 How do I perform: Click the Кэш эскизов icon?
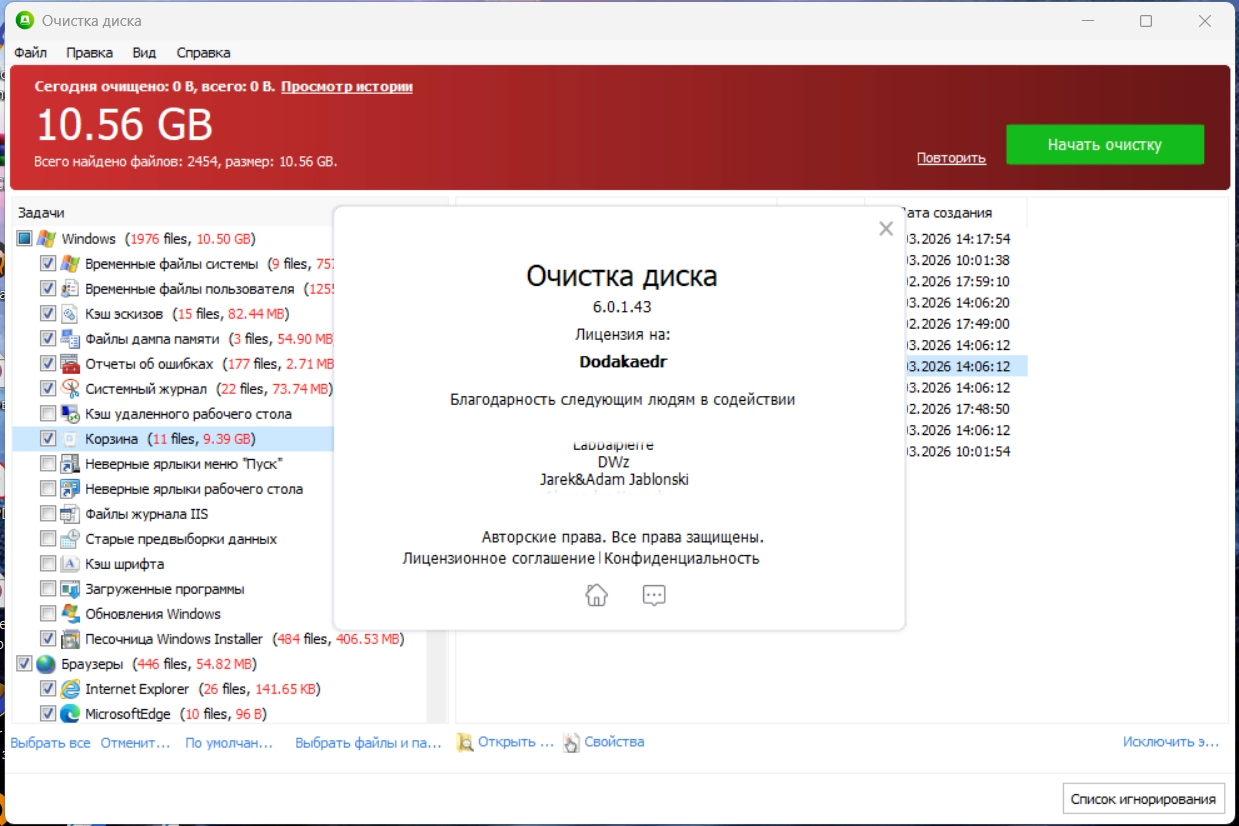(x=70, y=314)
